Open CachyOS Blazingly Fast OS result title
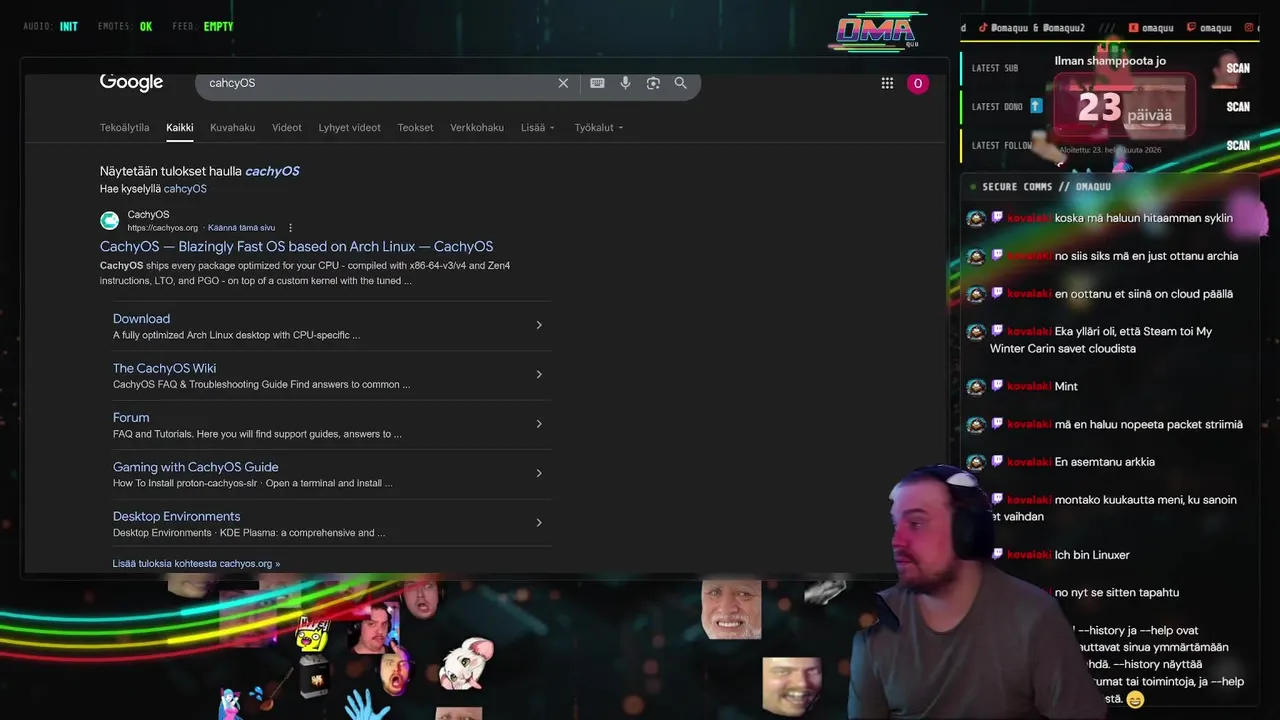 pyautogui.click(x=296, y=246)
